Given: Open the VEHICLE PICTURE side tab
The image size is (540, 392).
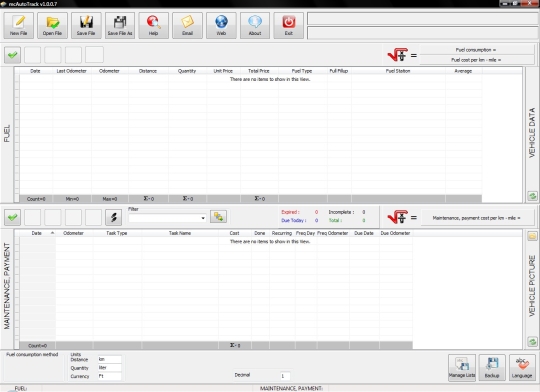Looking at the screenshot, I should pos(532,286).
